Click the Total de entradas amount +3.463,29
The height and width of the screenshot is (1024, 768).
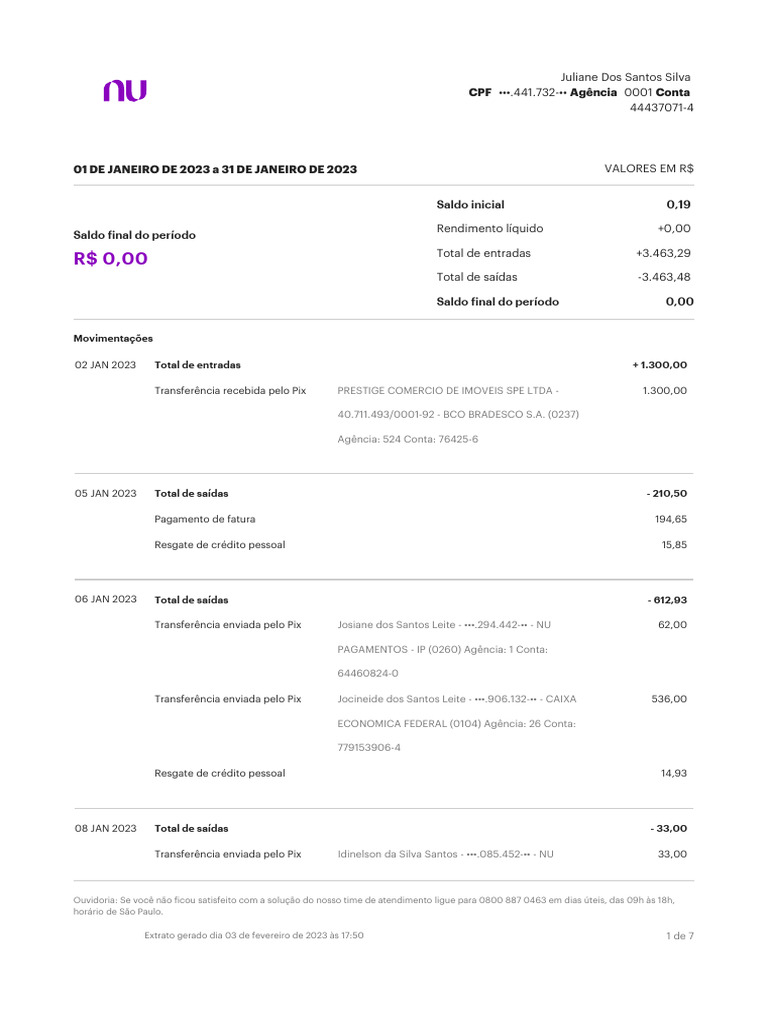pos(663,253)
